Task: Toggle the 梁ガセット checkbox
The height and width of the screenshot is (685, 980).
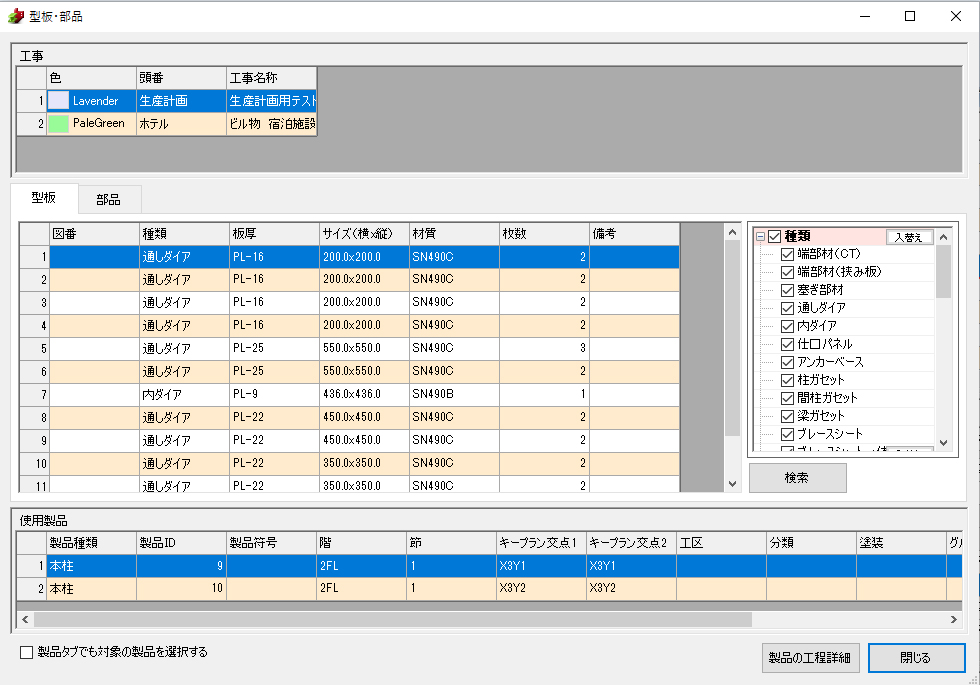Action: point(788,416)
